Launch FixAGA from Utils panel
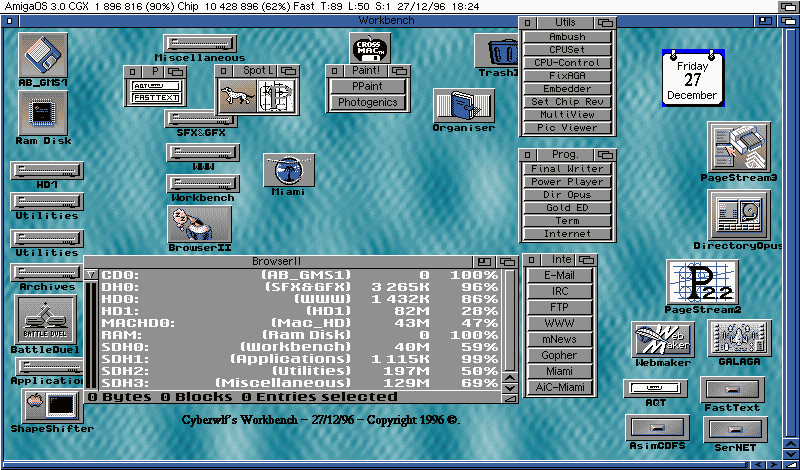Screen dimensions: 800x470 pos(567,76)
